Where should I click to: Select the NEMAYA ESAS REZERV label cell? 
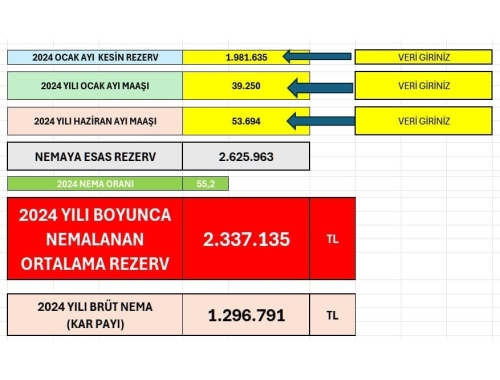click(x=95, y=157)
